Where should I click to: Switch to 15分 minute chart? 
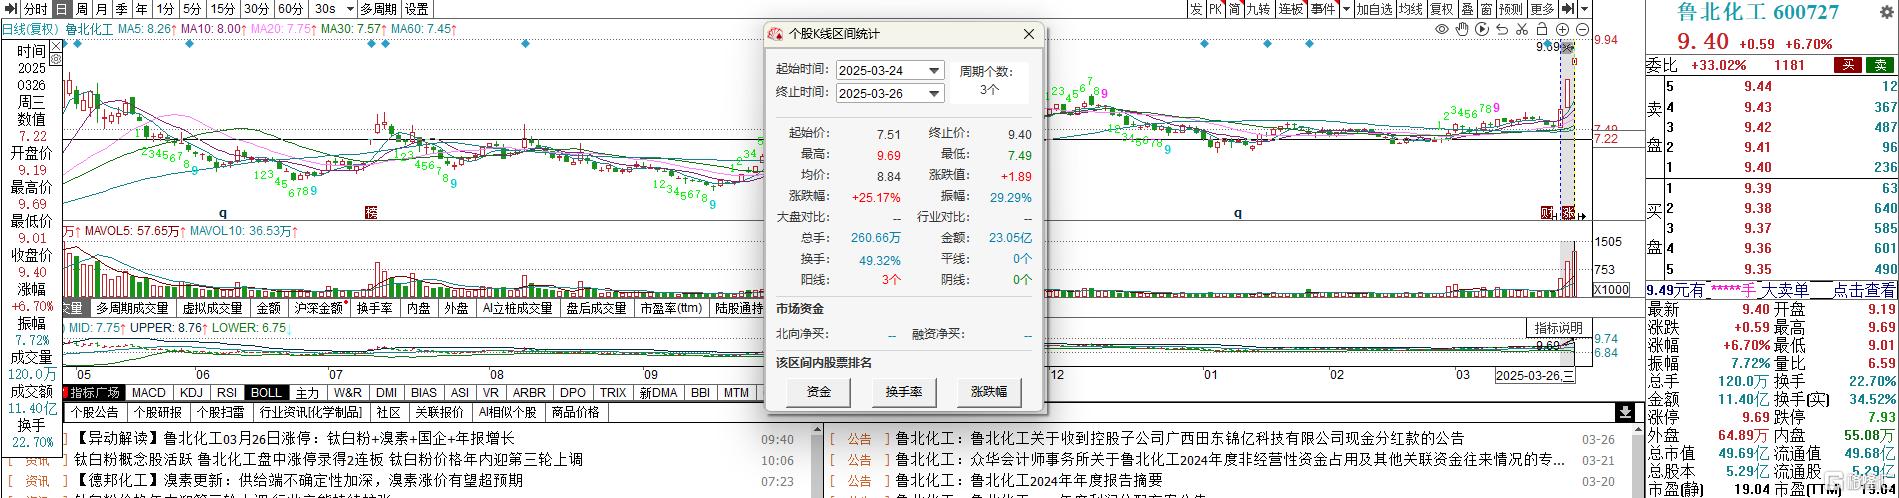point(224,9)
